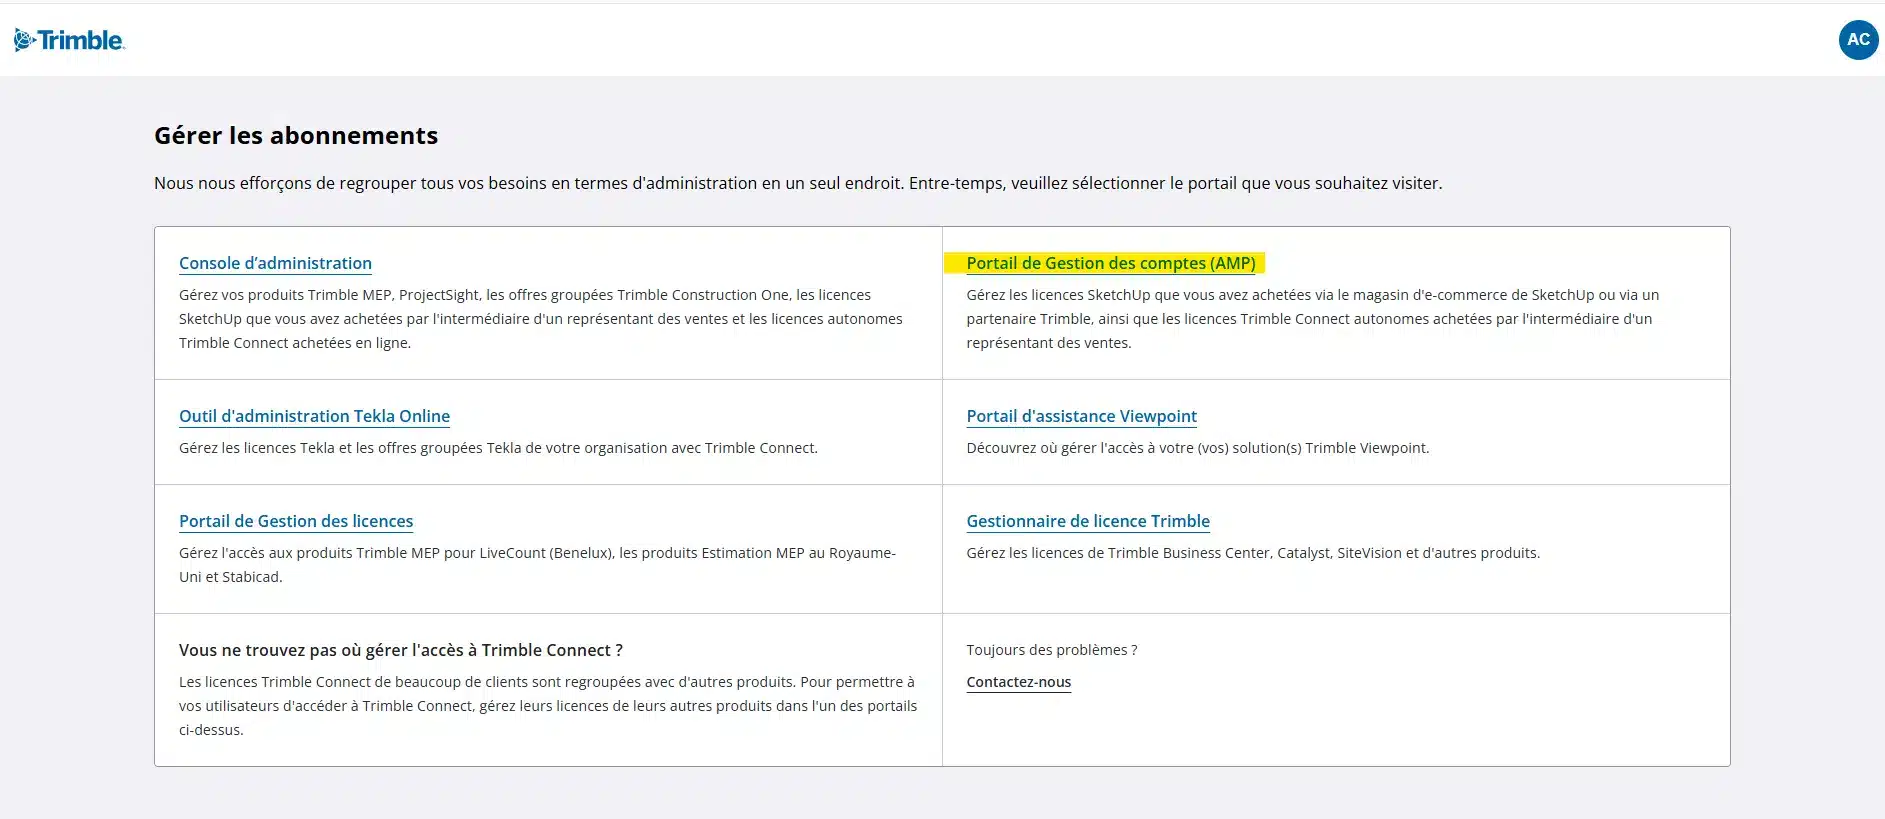Go to Outil d'administration Tekla Online
The image size is (1885, 819).
coord(314,416)
